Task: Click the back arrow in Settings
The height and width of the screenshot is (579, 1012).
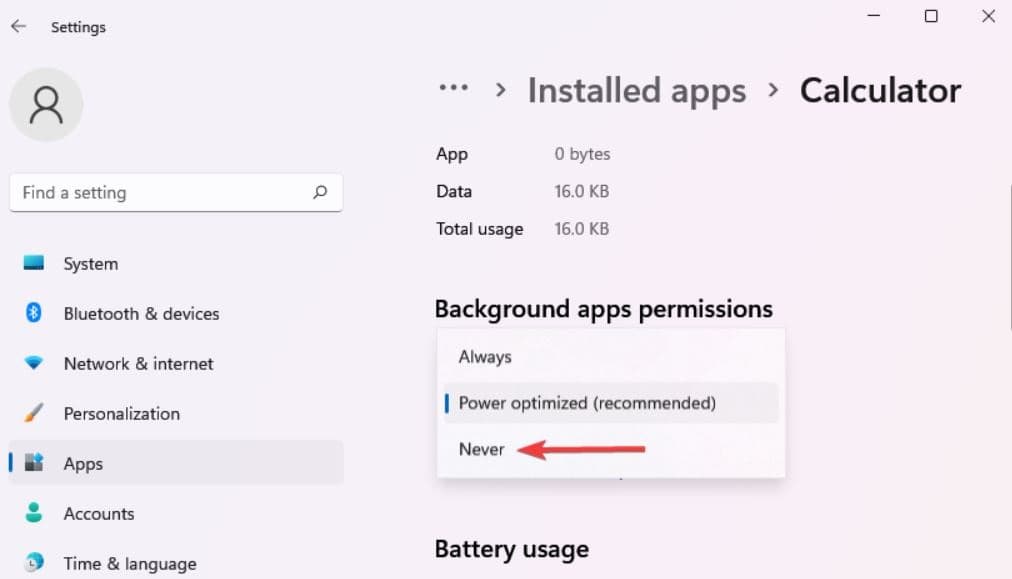Action: click(19, 27)
